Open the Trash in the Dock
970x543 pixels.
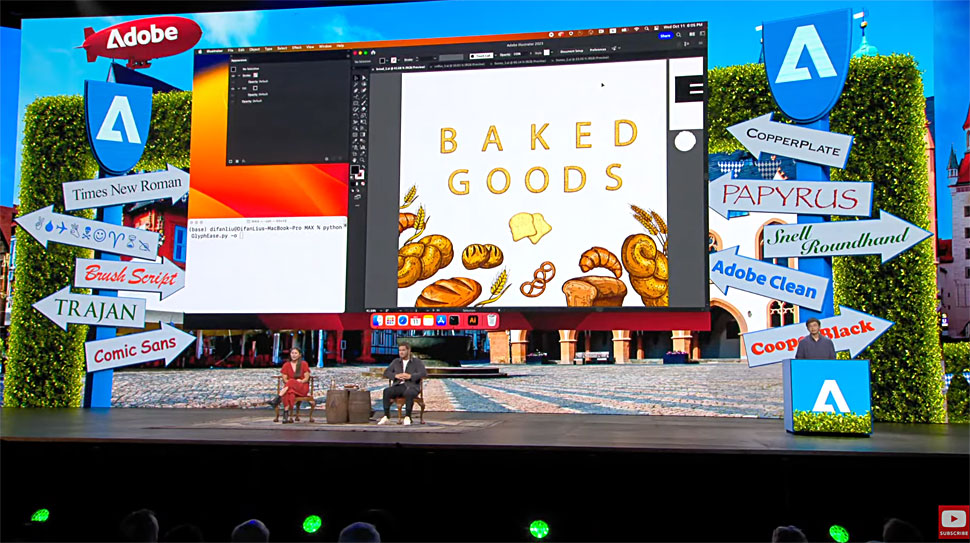tap(492, 320)
